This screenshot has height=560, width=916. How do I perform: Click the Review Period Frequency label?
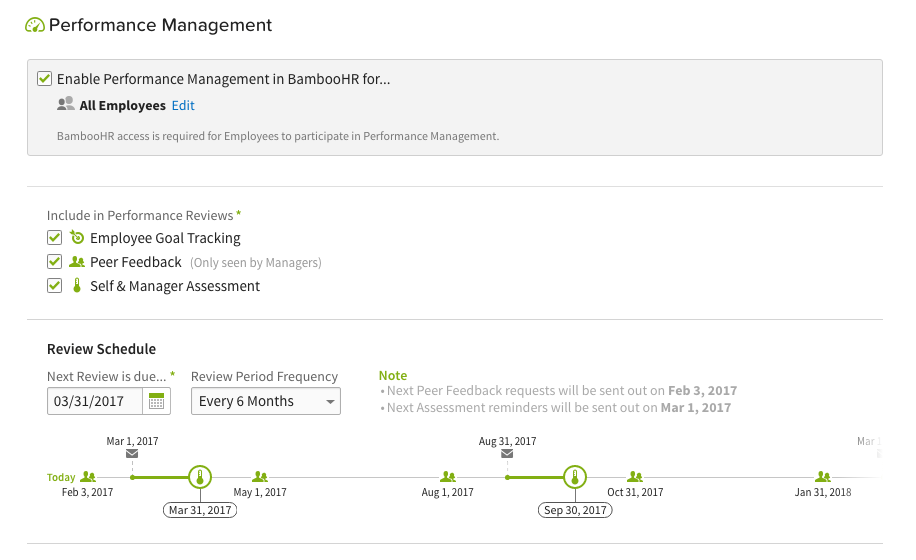coord(264,377)
